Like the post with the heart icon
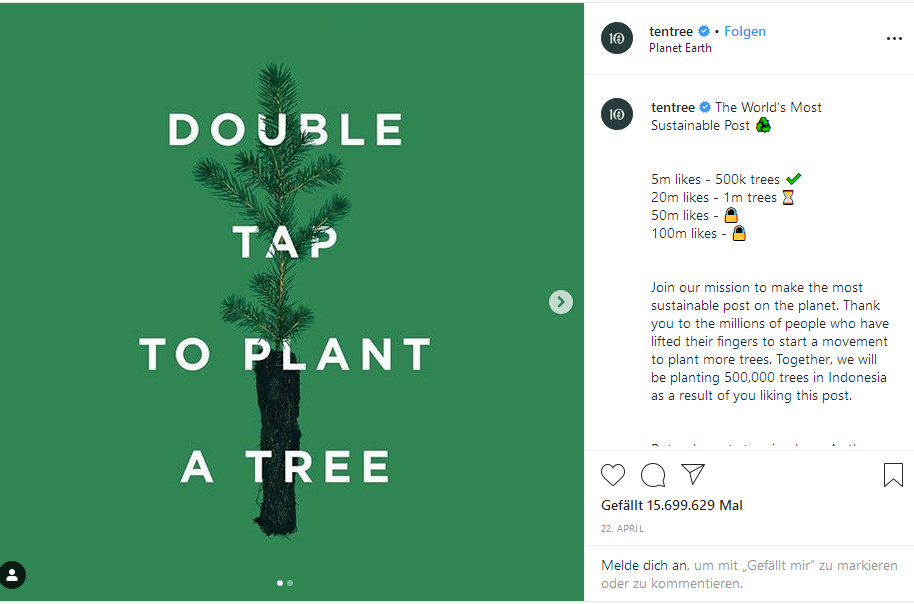Image resolution: width=914 pixels, height=604 pixels. click(x=613, y=475)
